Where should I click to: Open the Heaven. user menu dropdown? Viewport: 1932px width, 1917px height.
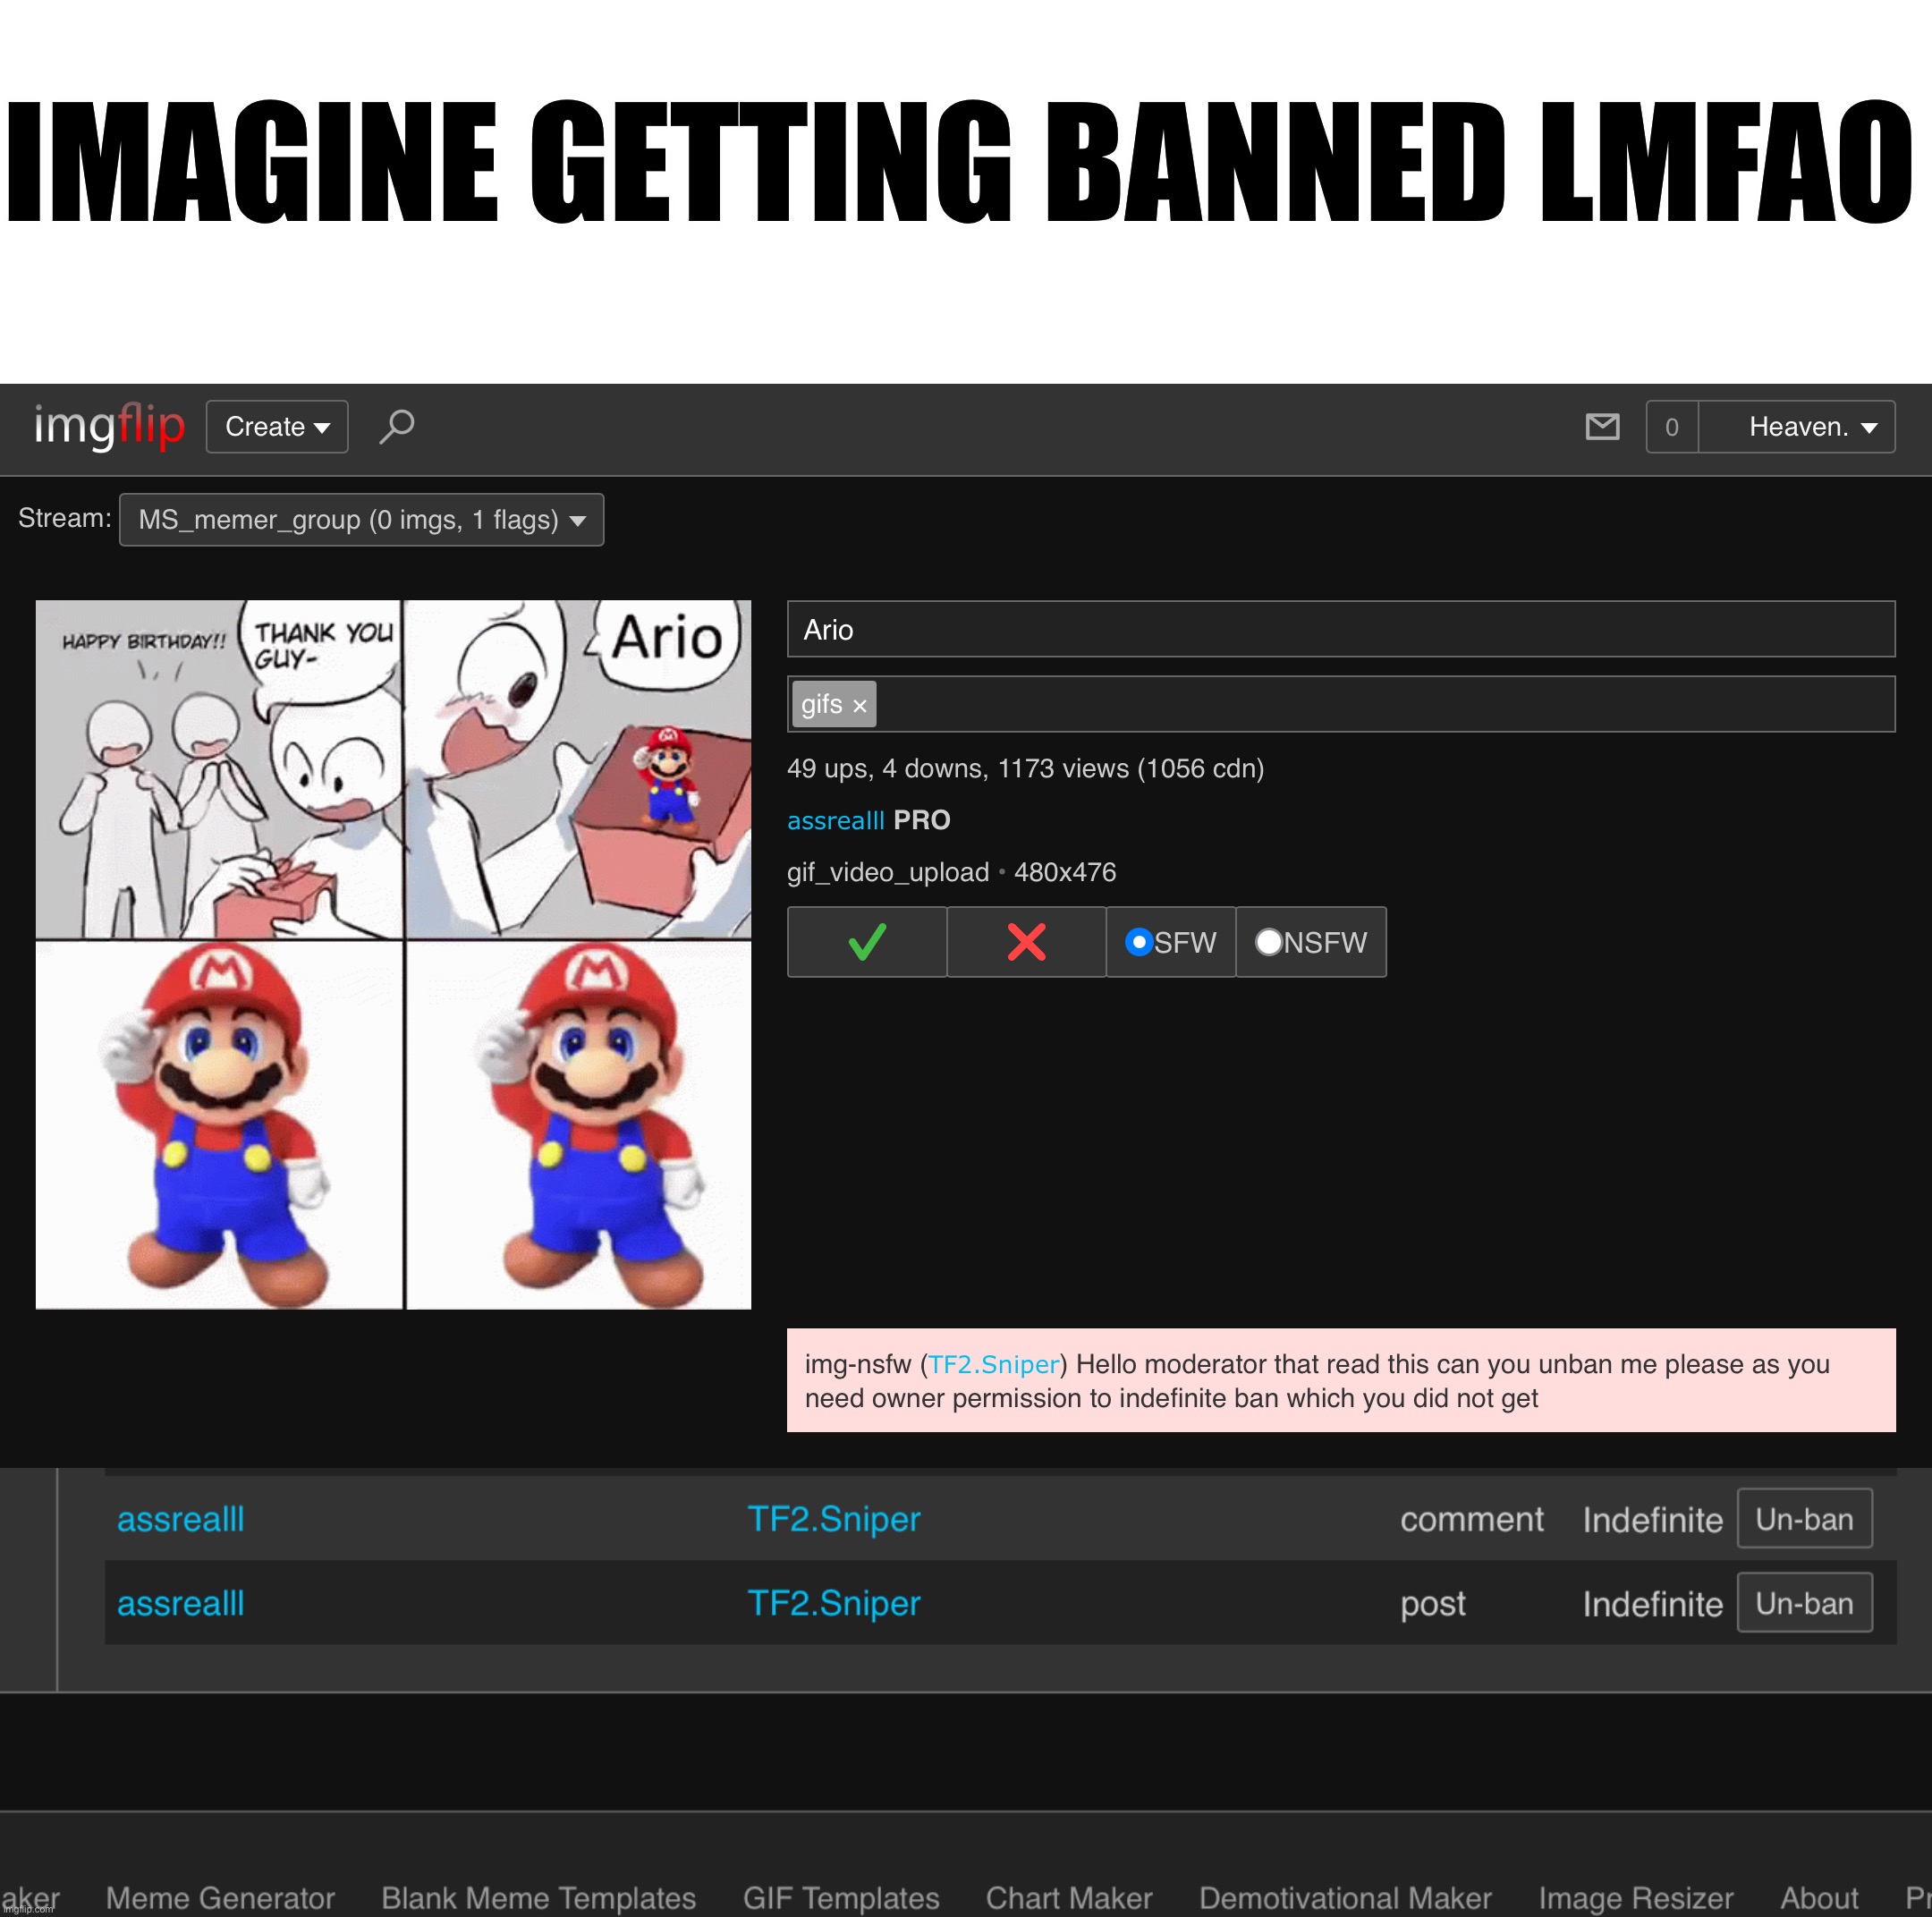1797,427
